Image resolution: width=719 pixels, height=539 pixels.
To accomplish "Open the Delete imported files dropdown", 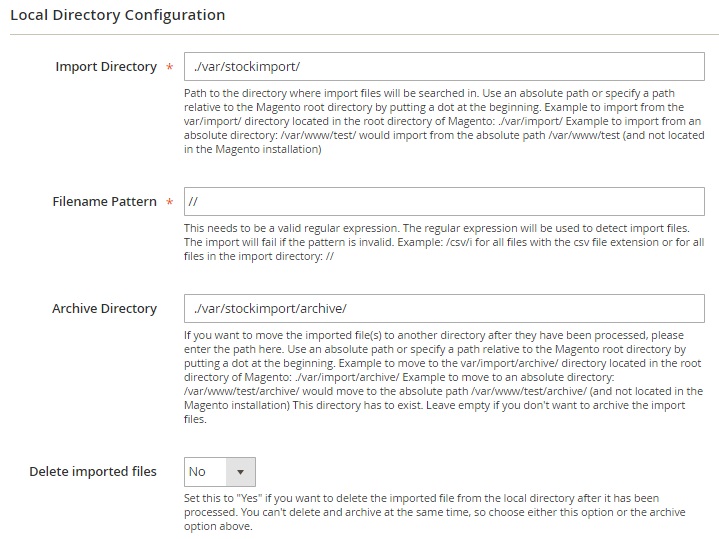I will [x=220, y=471].
